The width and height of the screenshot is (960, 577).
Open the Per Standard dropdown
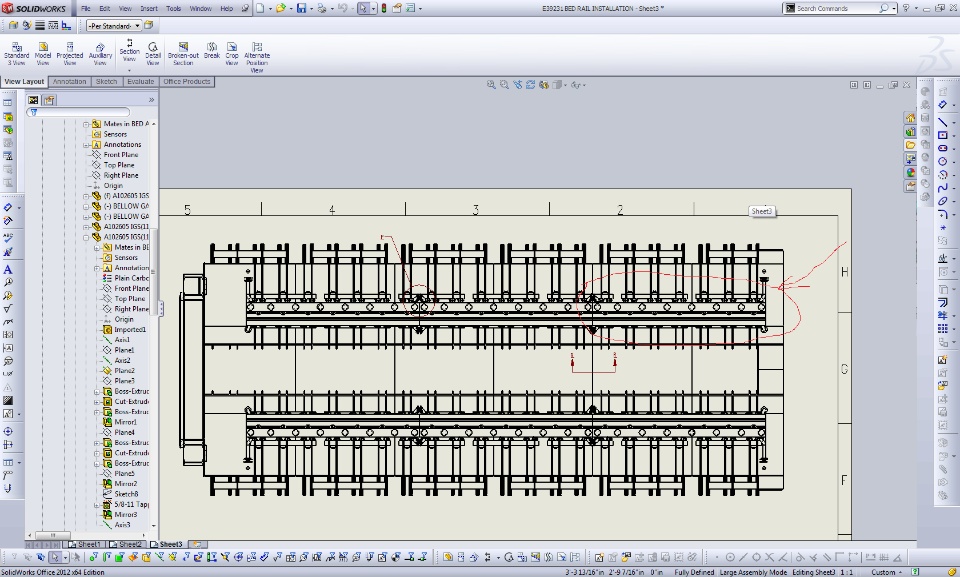[x=111, y=25]
